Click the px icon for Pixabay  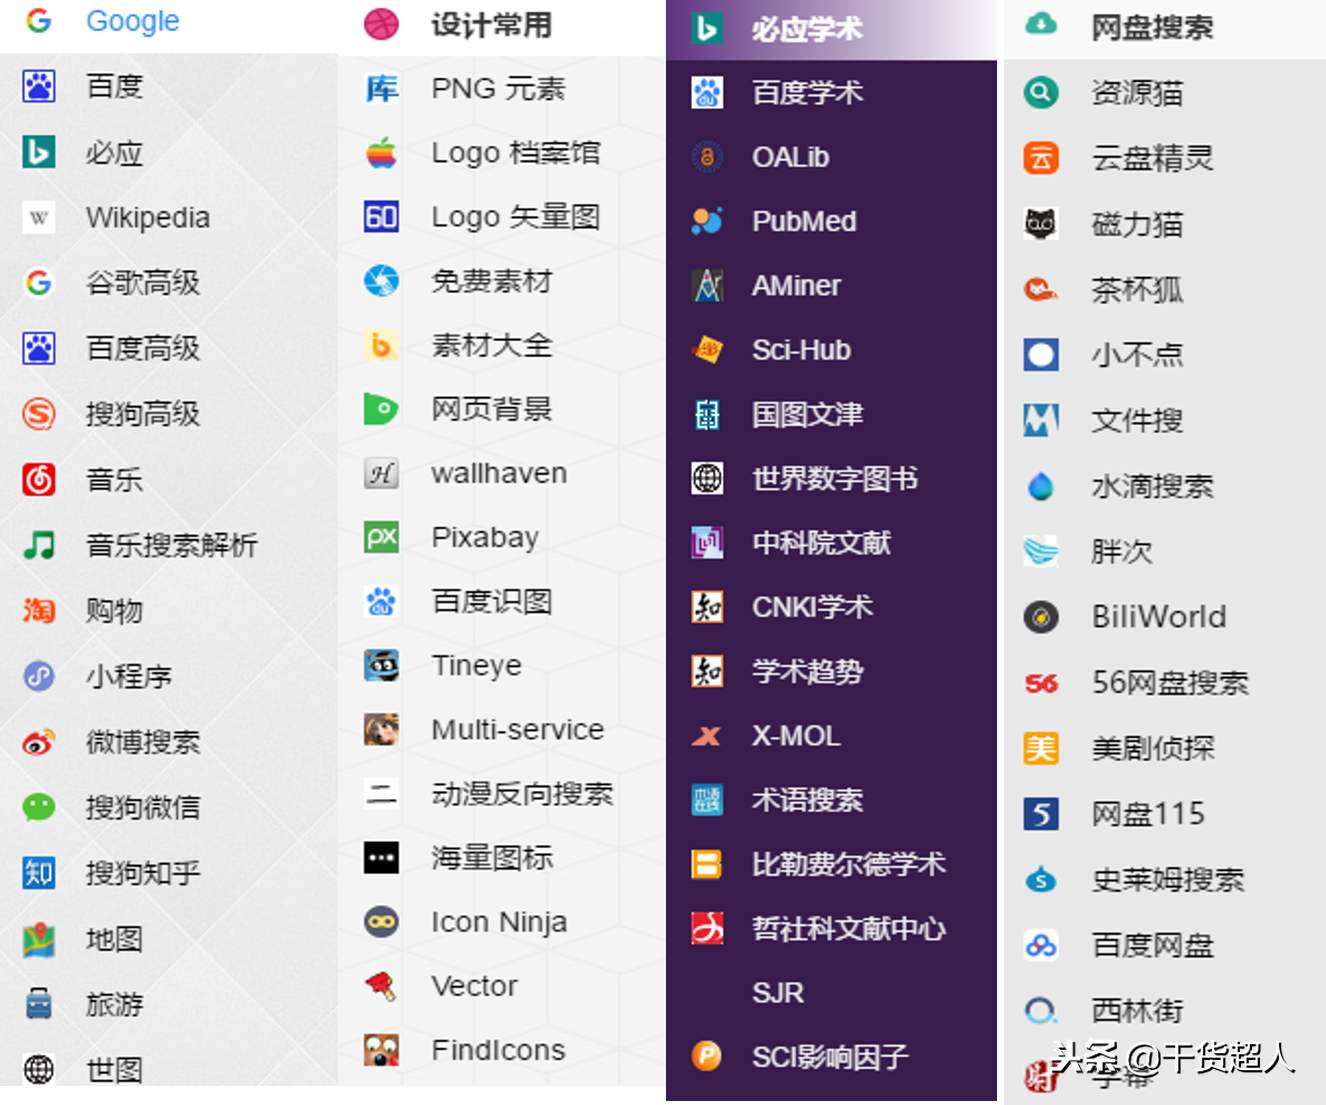[x=381, y=537]
